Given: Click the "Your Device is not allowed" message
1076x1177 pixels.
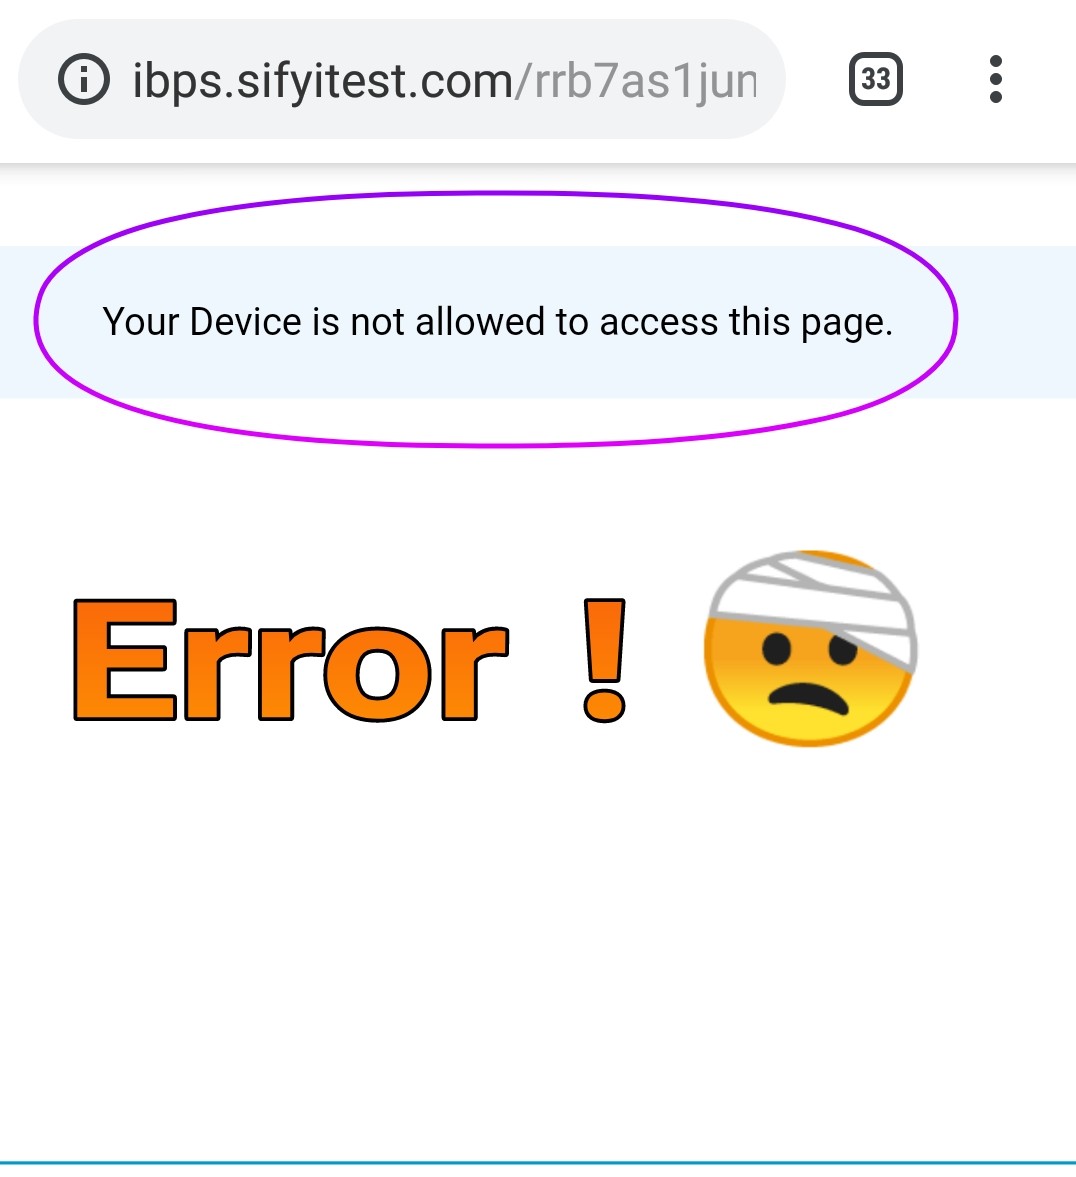Looking at the screenshot, I should (497, 322).
